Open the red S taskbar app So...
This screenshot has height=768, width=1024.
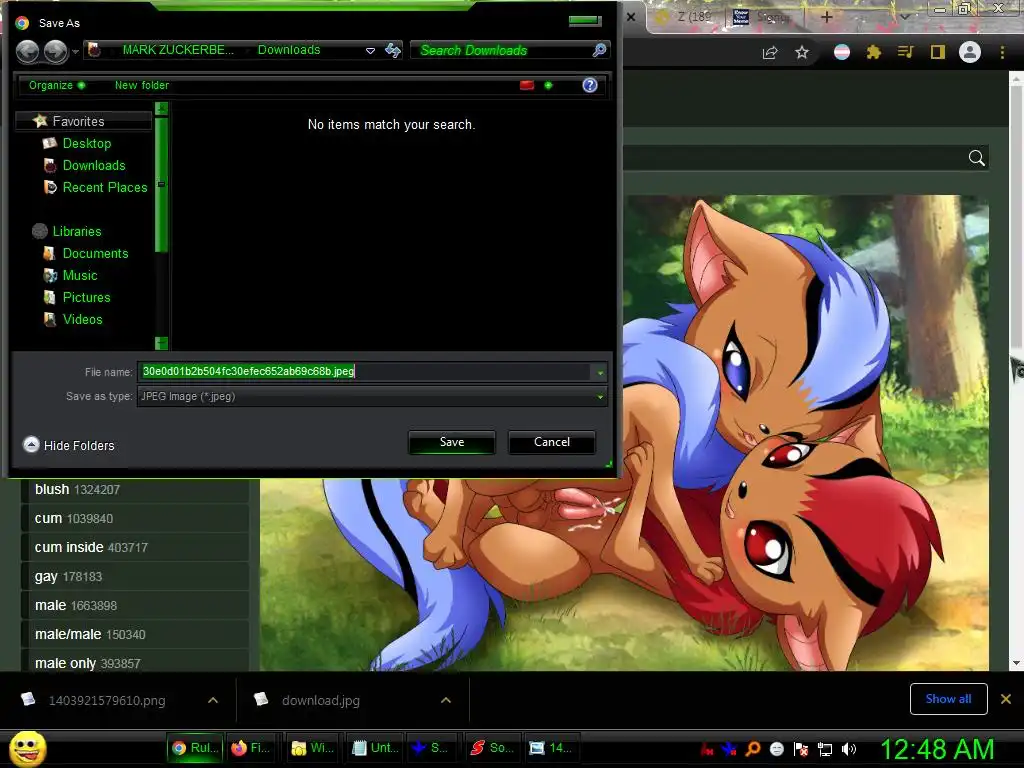[x=492, y=748]
